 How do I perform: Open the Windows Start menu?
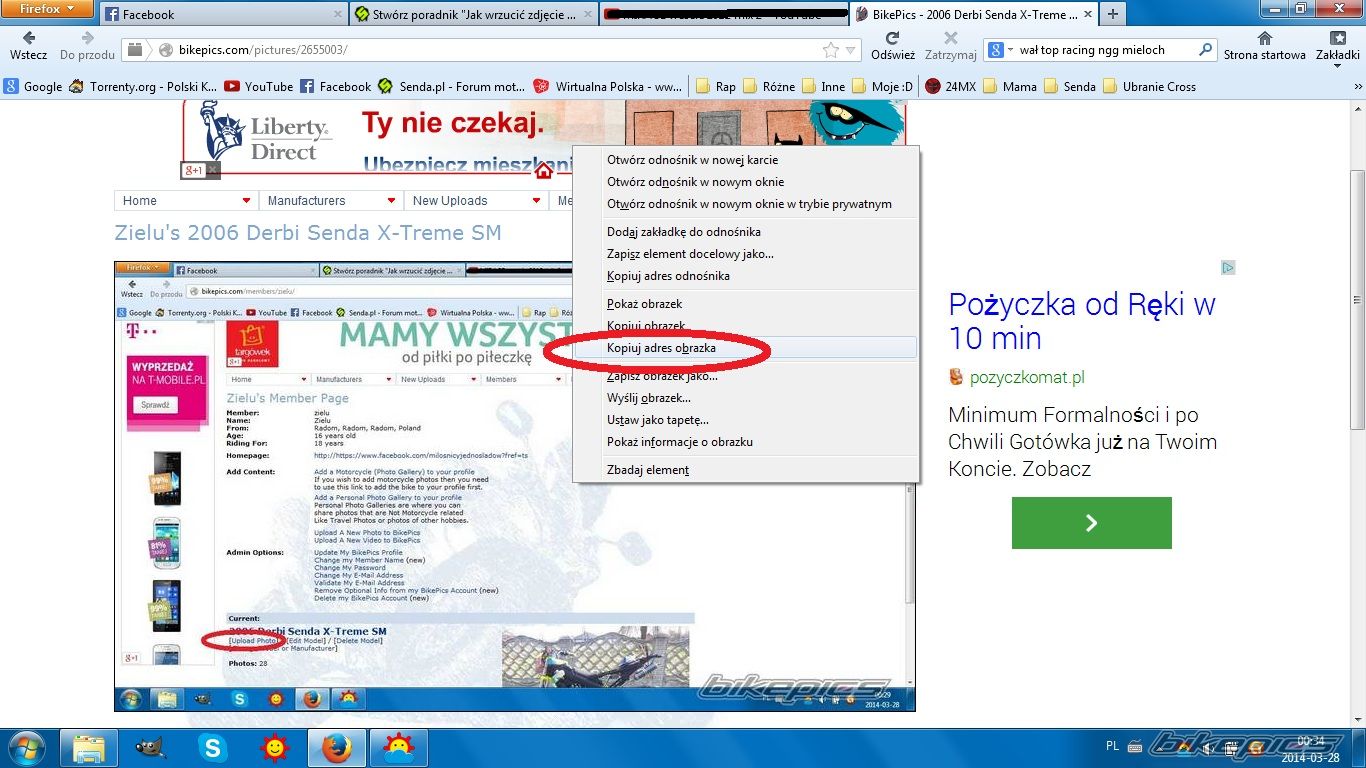click(x=25, y=748)
